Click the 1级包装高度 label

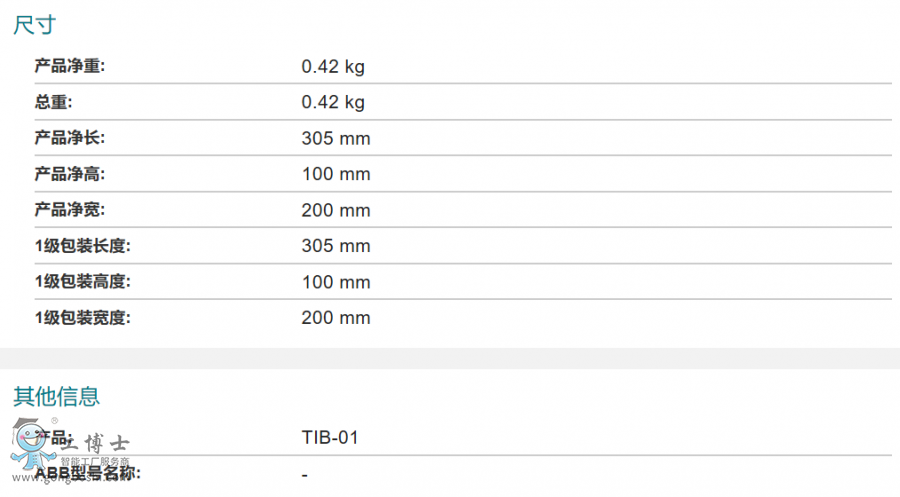point(83,282)
